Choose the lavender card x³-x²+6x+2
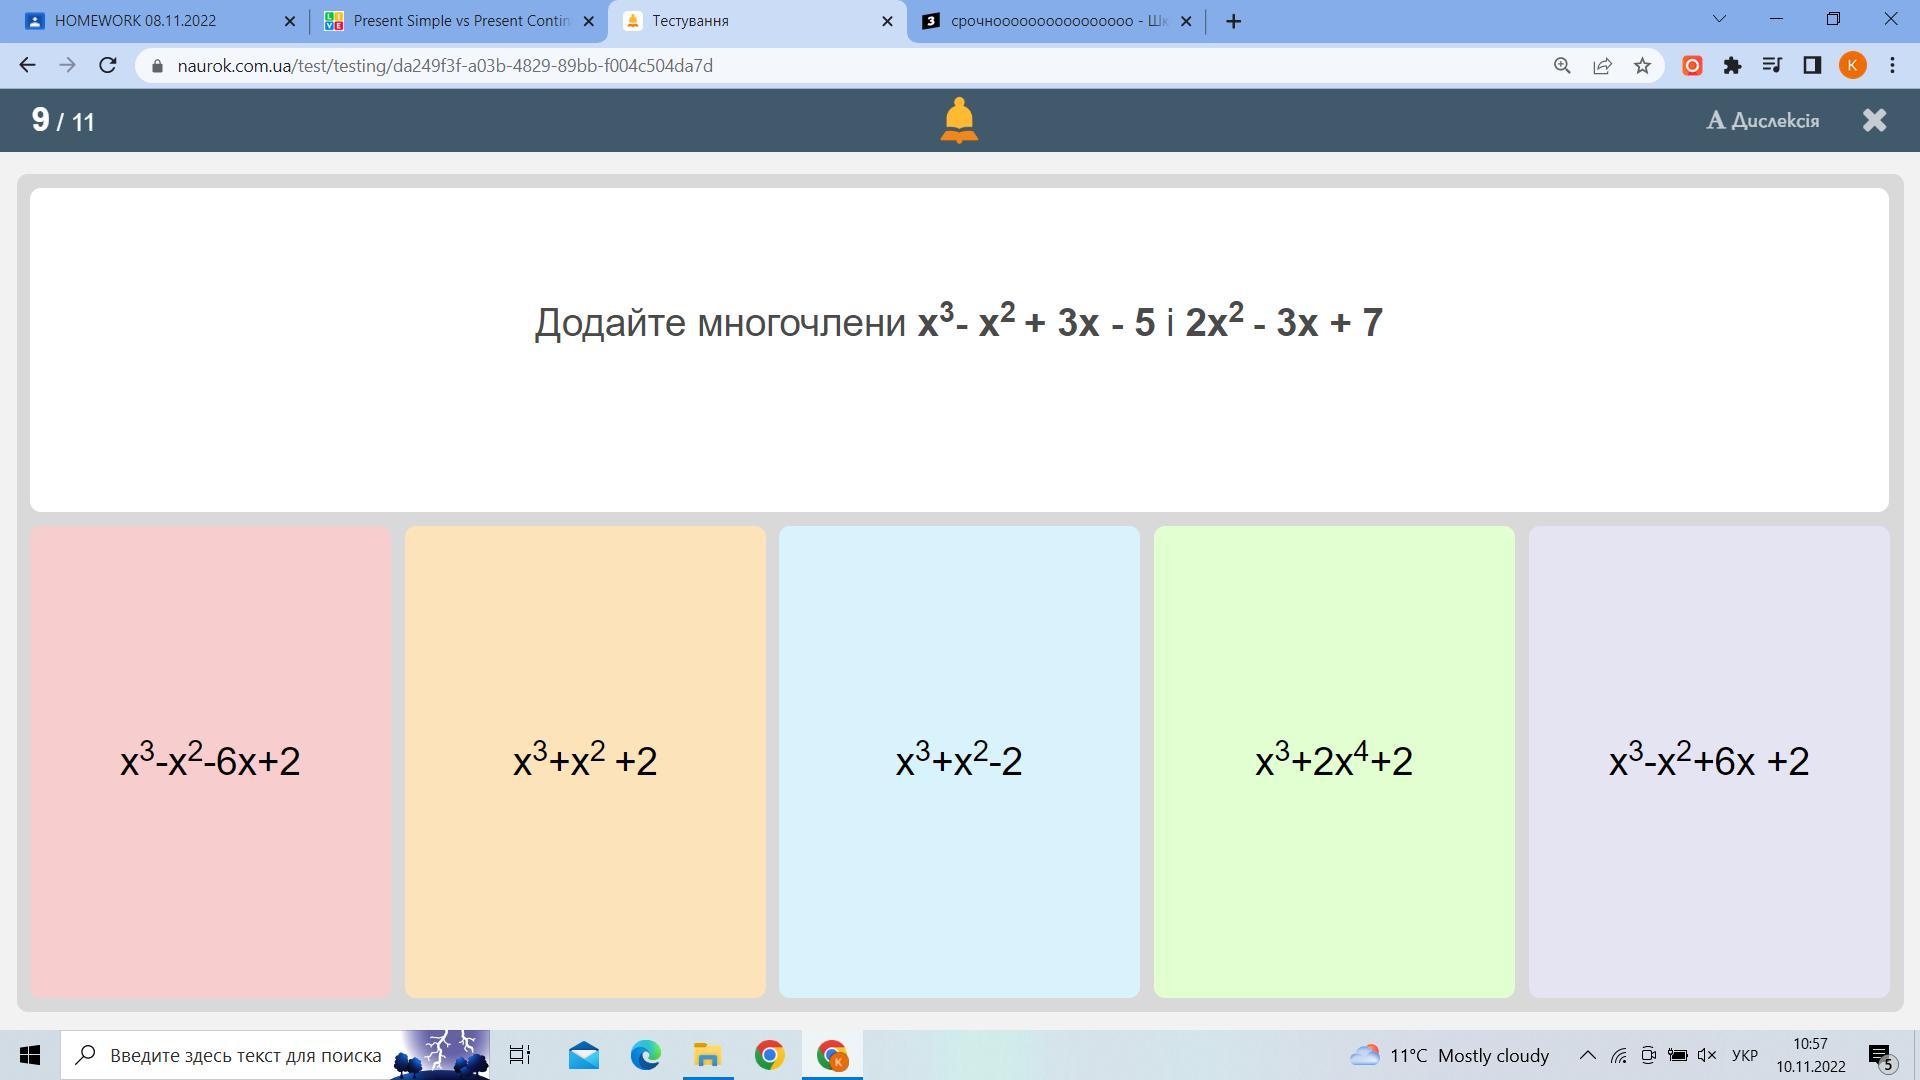 (x=1708, y=761)
